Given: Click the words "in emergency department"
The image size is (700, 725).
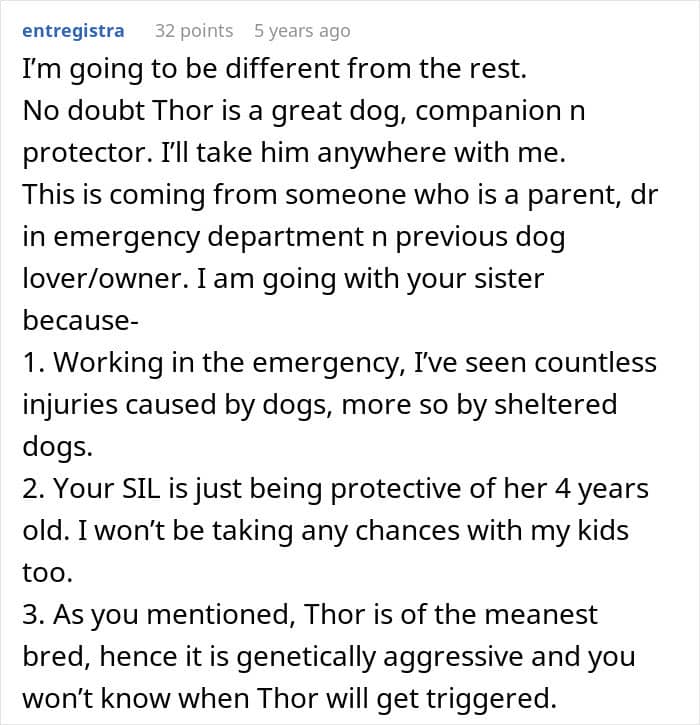Looking at the screenshot, I should coord(193,237).
